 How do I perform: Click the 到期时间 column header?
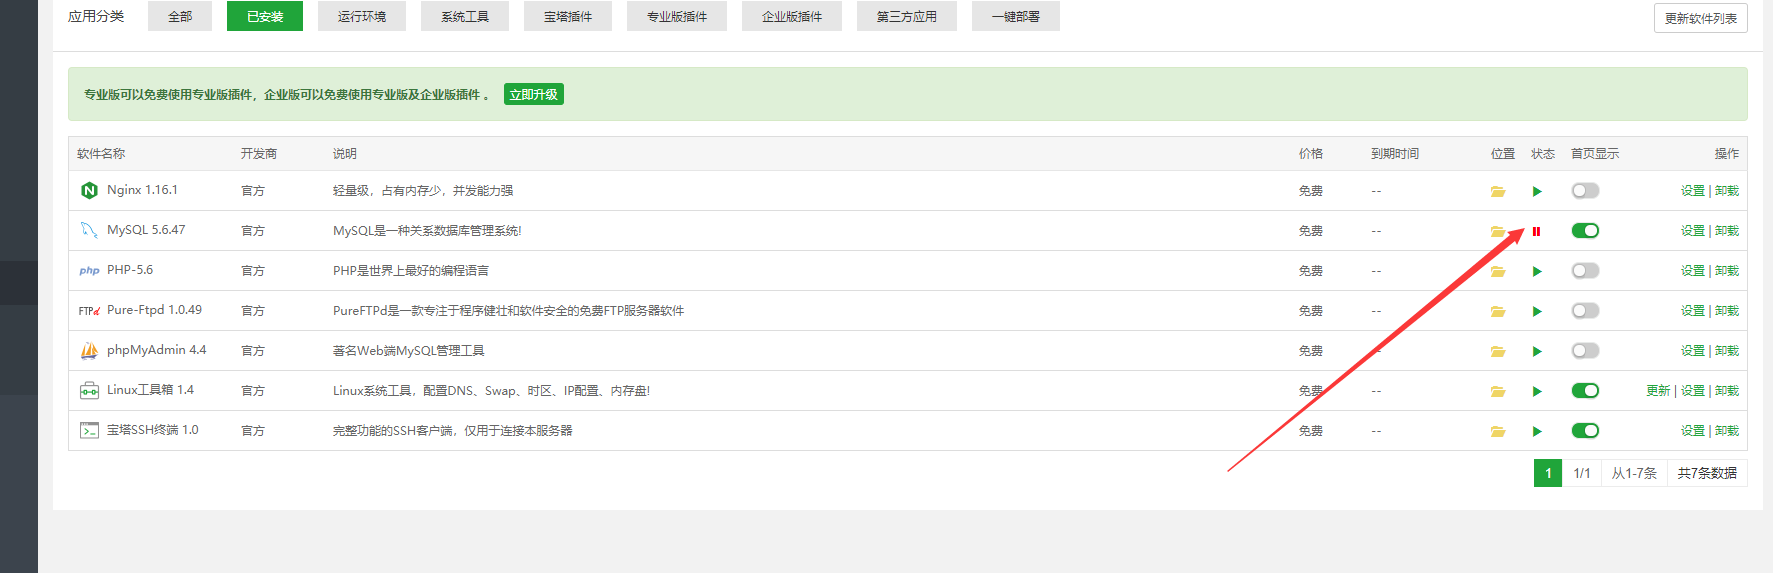tap(1395, 154)
